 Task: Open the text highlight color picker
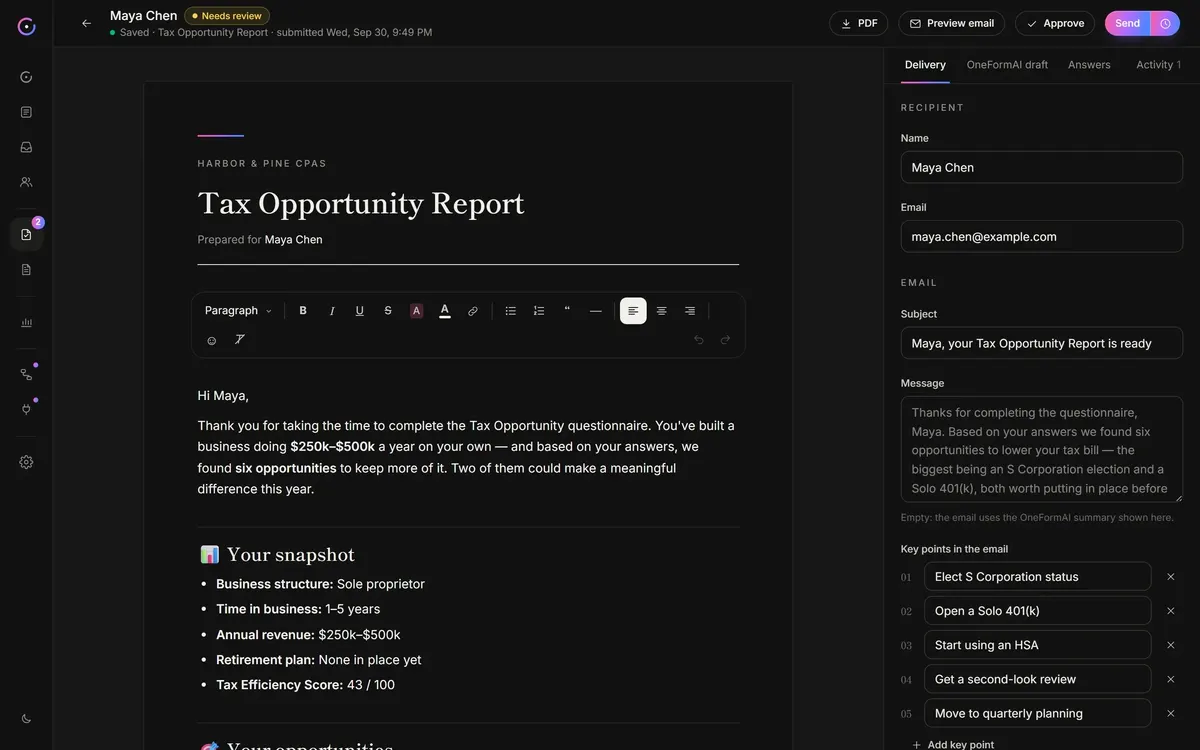[416, 311]
